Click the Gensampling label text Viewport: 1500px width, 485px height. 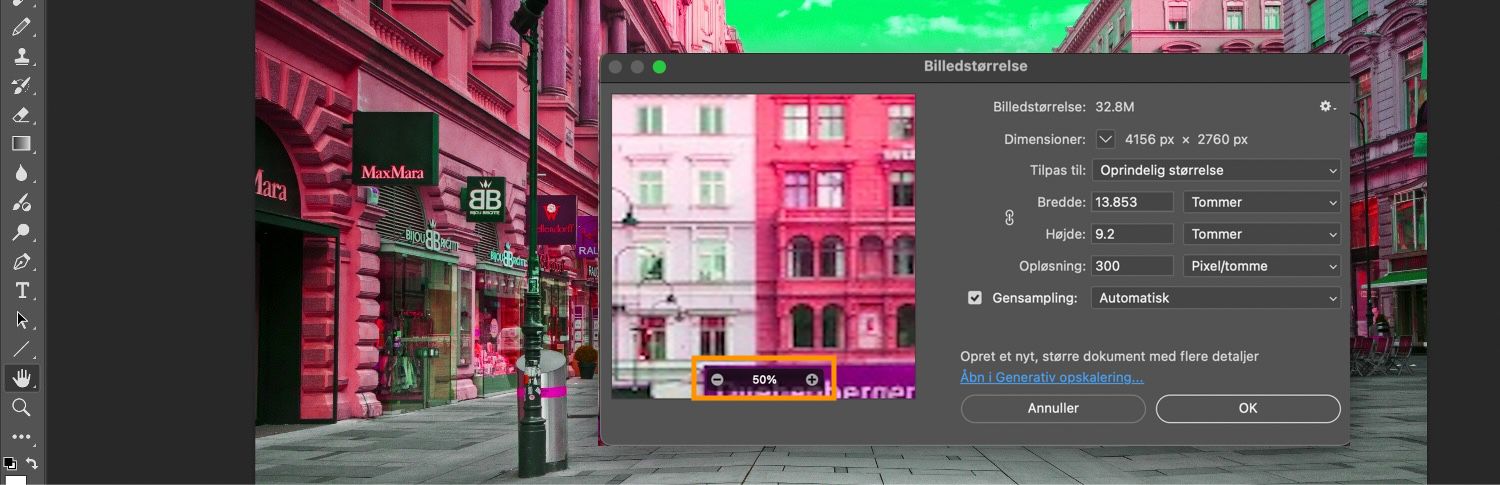[x=1035, y=298]
